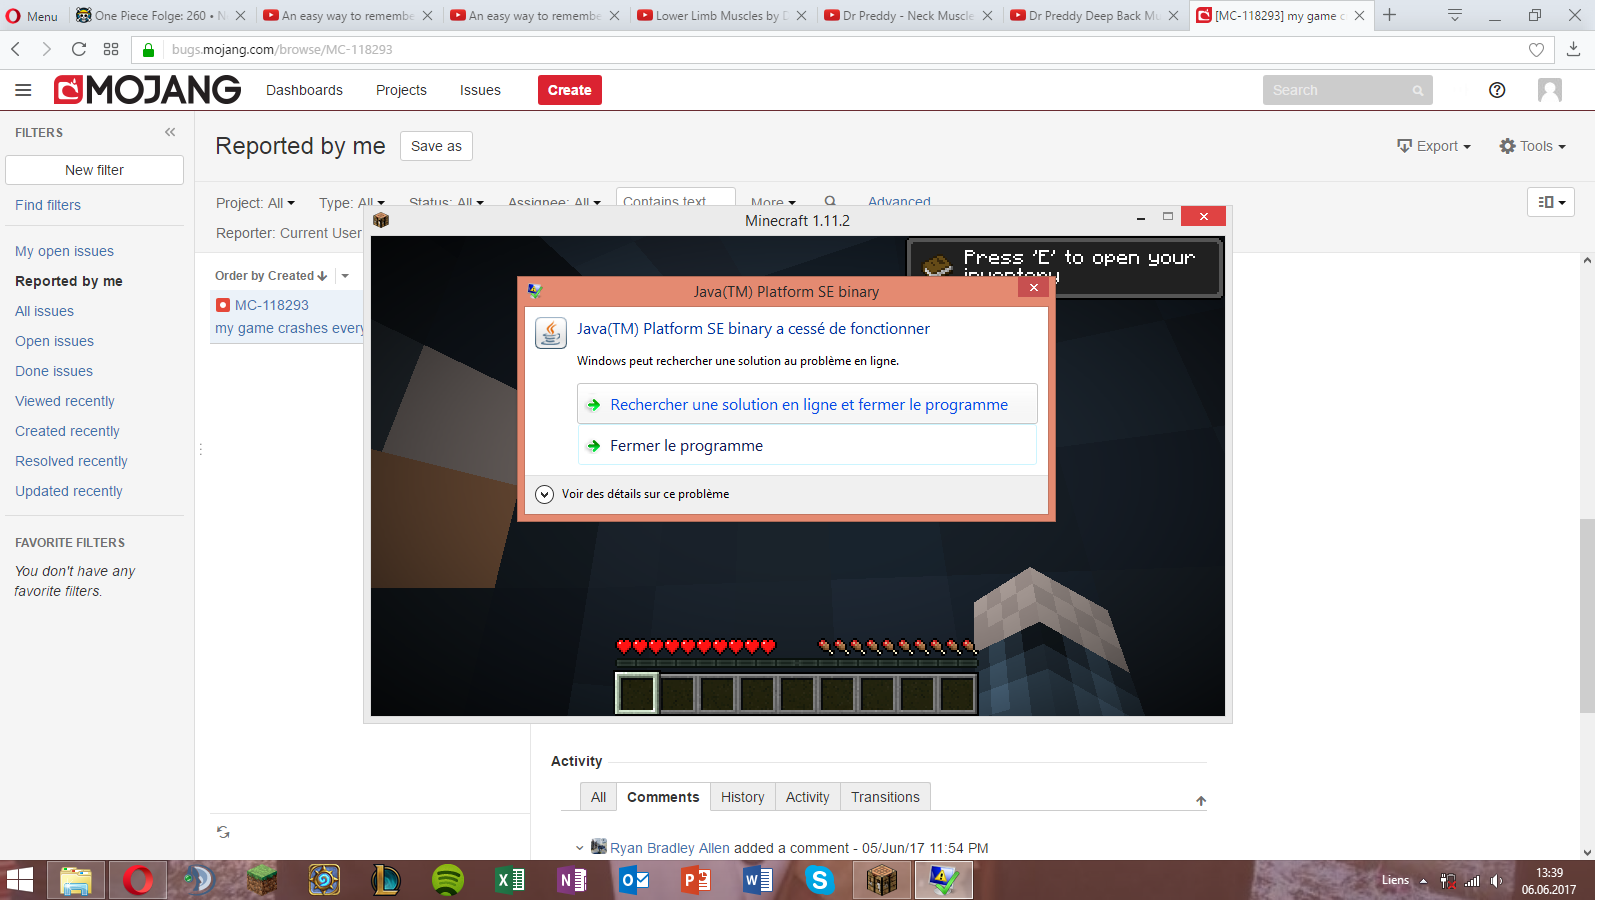Image resolution: width=1600 pixels, height=900 pixels.
Task: Click Fermer le programme in Java dialog
Action: [807, 446]
